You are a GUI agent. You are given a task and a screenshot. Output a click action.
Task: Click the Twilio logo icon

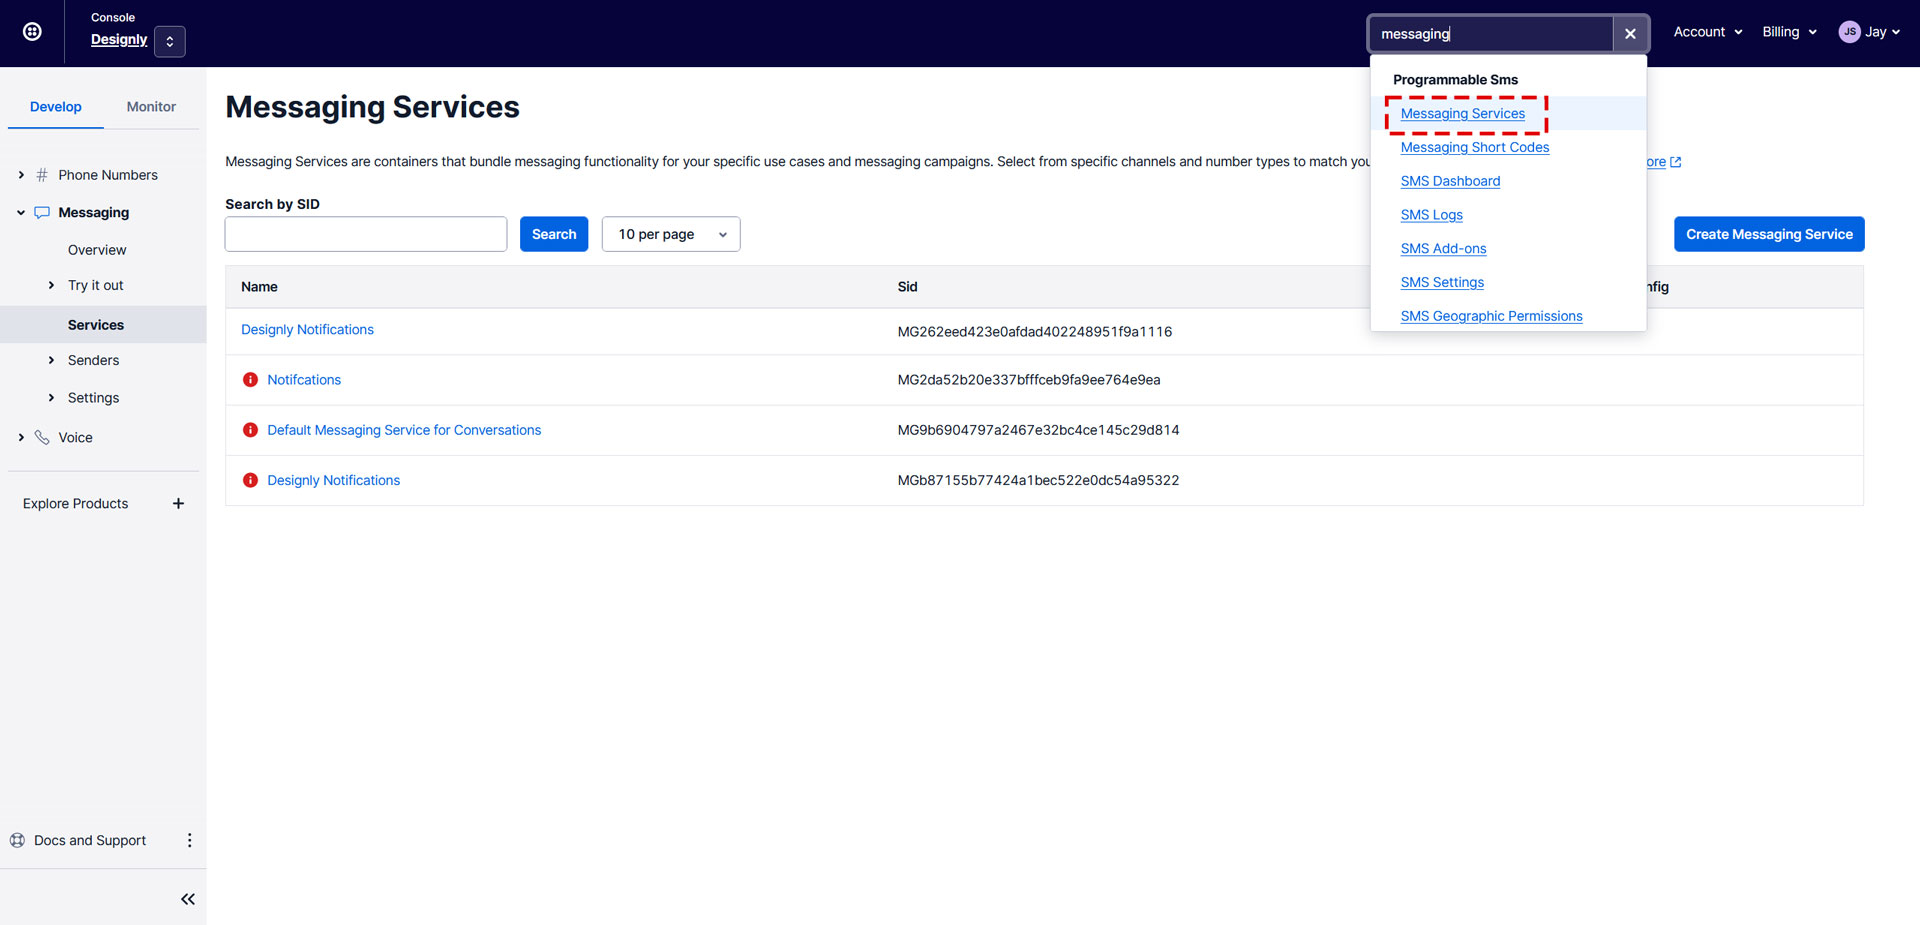[x=31, y=31]
